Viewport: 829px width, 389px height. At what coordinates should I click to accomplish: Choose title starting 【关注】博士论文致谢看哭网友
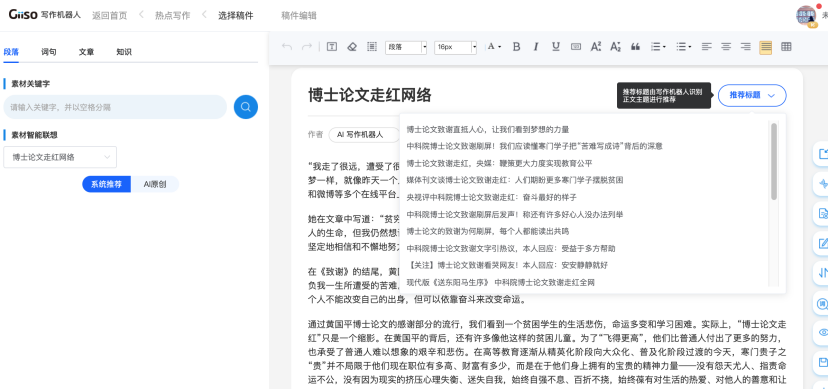point(507,265)
